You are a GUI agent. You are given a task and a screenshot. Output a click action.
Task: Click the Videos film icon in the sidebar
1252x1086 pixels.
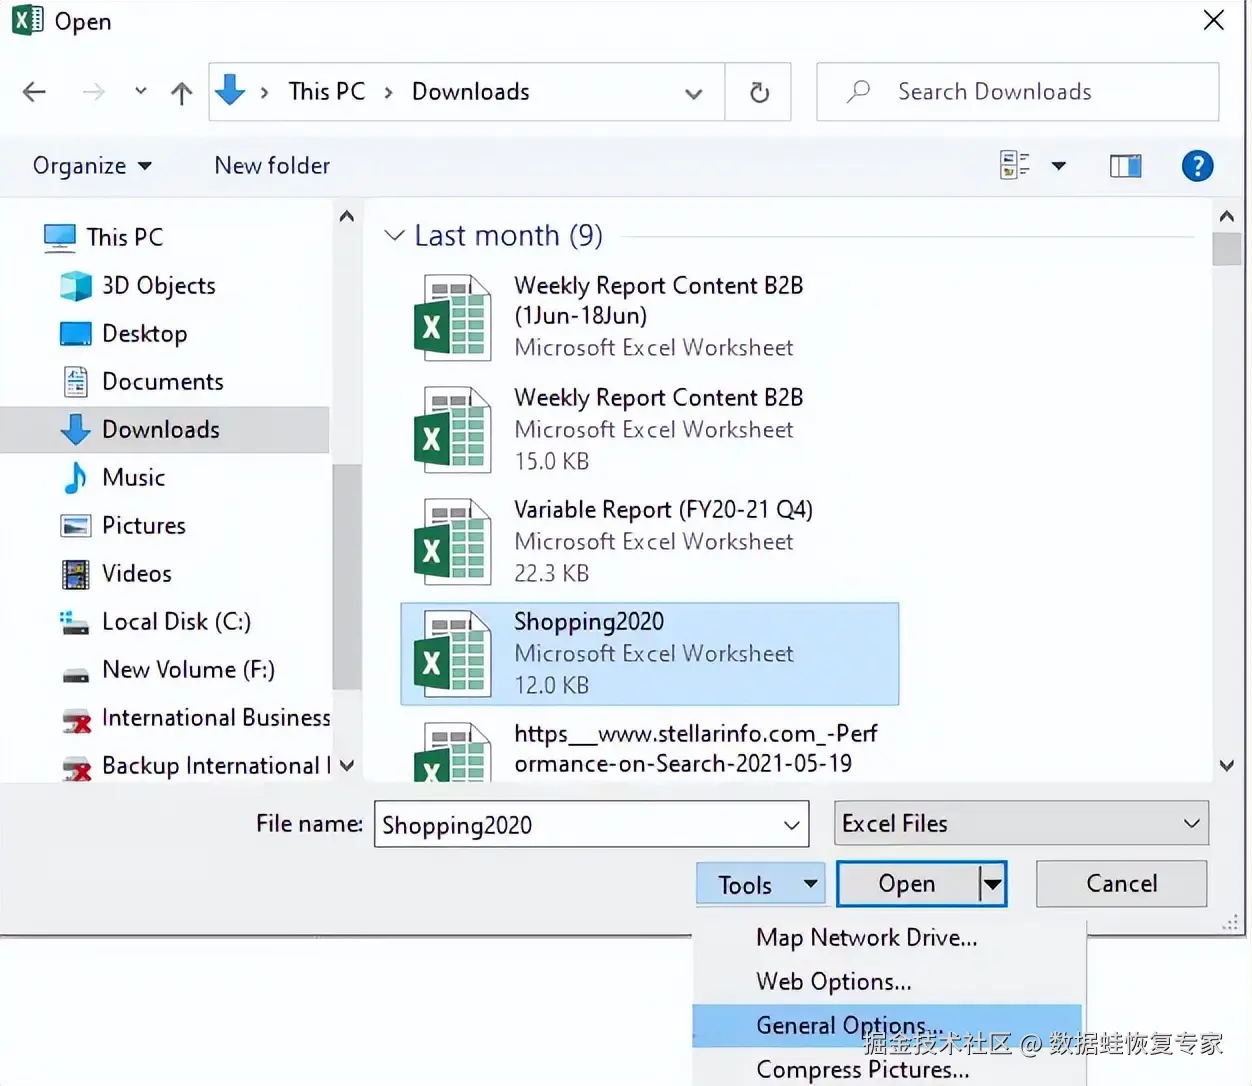pos(76,574)
